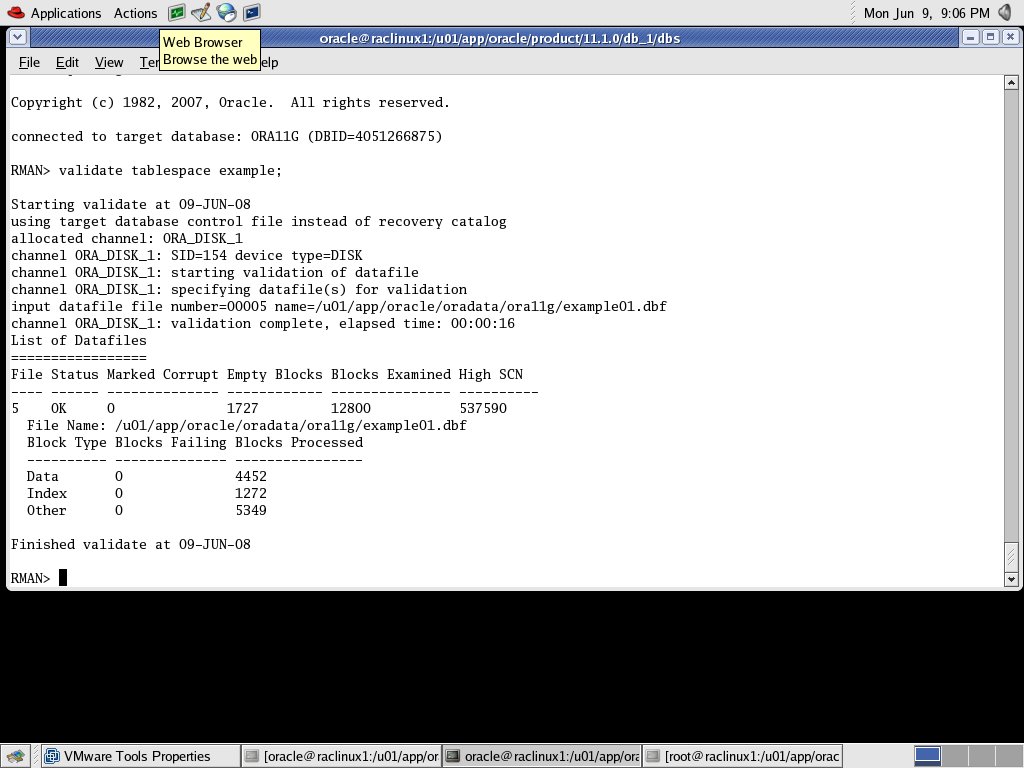Click the Empty Blocks value 1727
This screenshot has height=768, width=1024.
(x=243, y=408)
